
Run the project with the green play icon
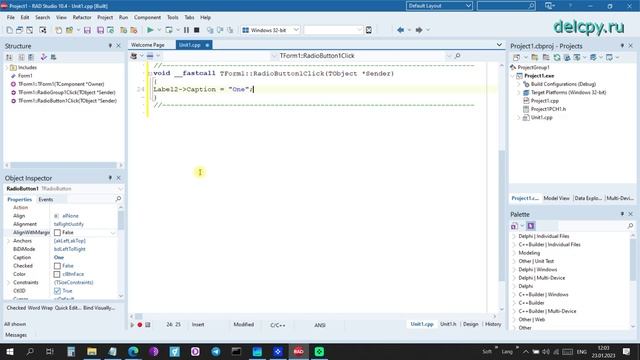(x=150, y=30)
